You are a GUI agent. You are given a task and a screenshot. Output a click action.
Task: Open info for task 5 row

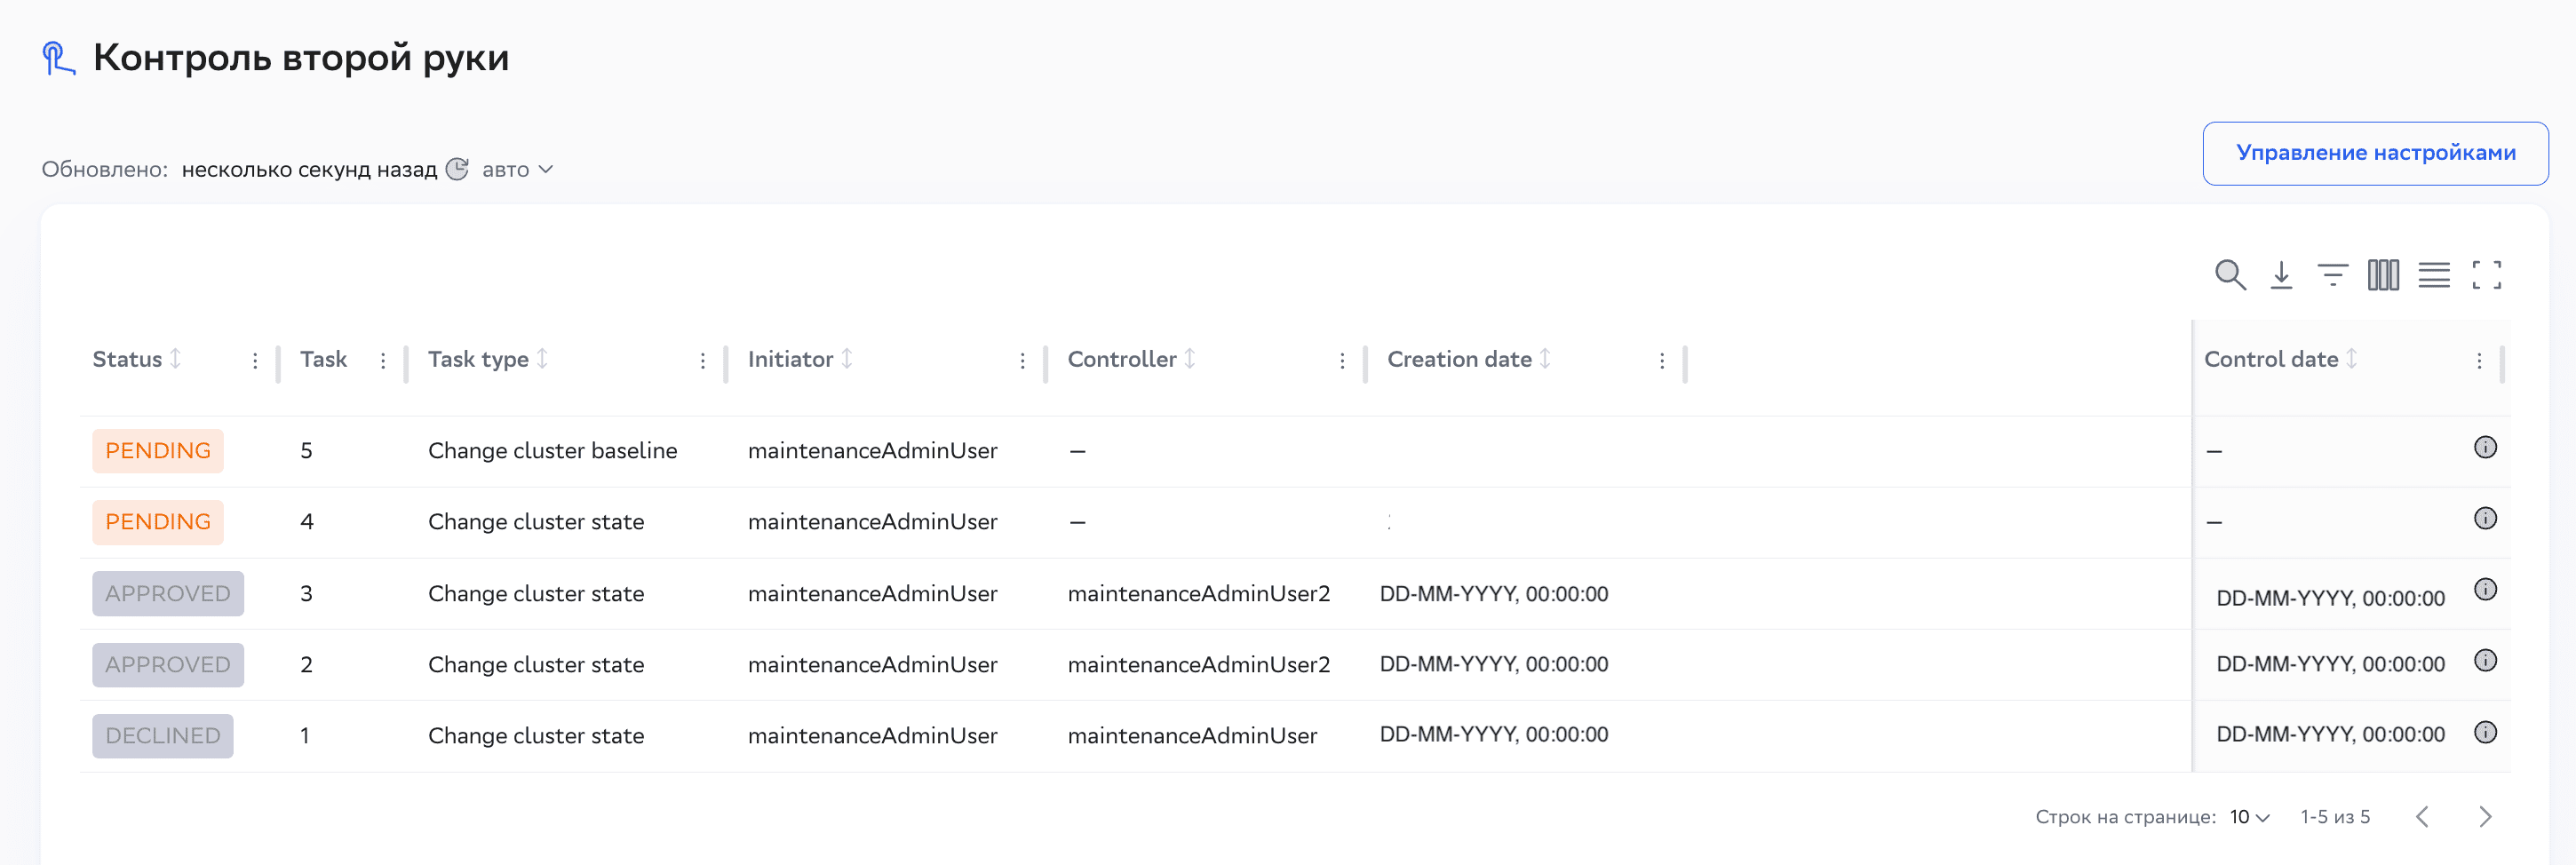tap(2485, 448)
